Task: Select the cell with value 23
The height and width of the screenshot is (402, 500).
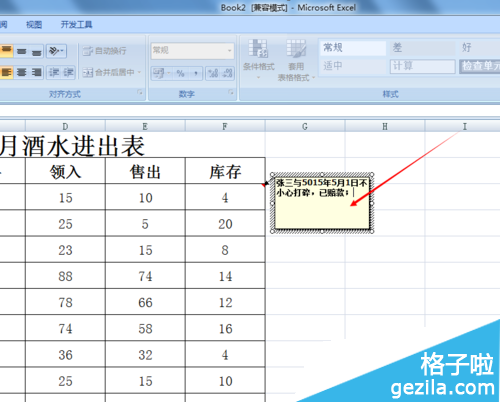Action: [x=65, y=250]
